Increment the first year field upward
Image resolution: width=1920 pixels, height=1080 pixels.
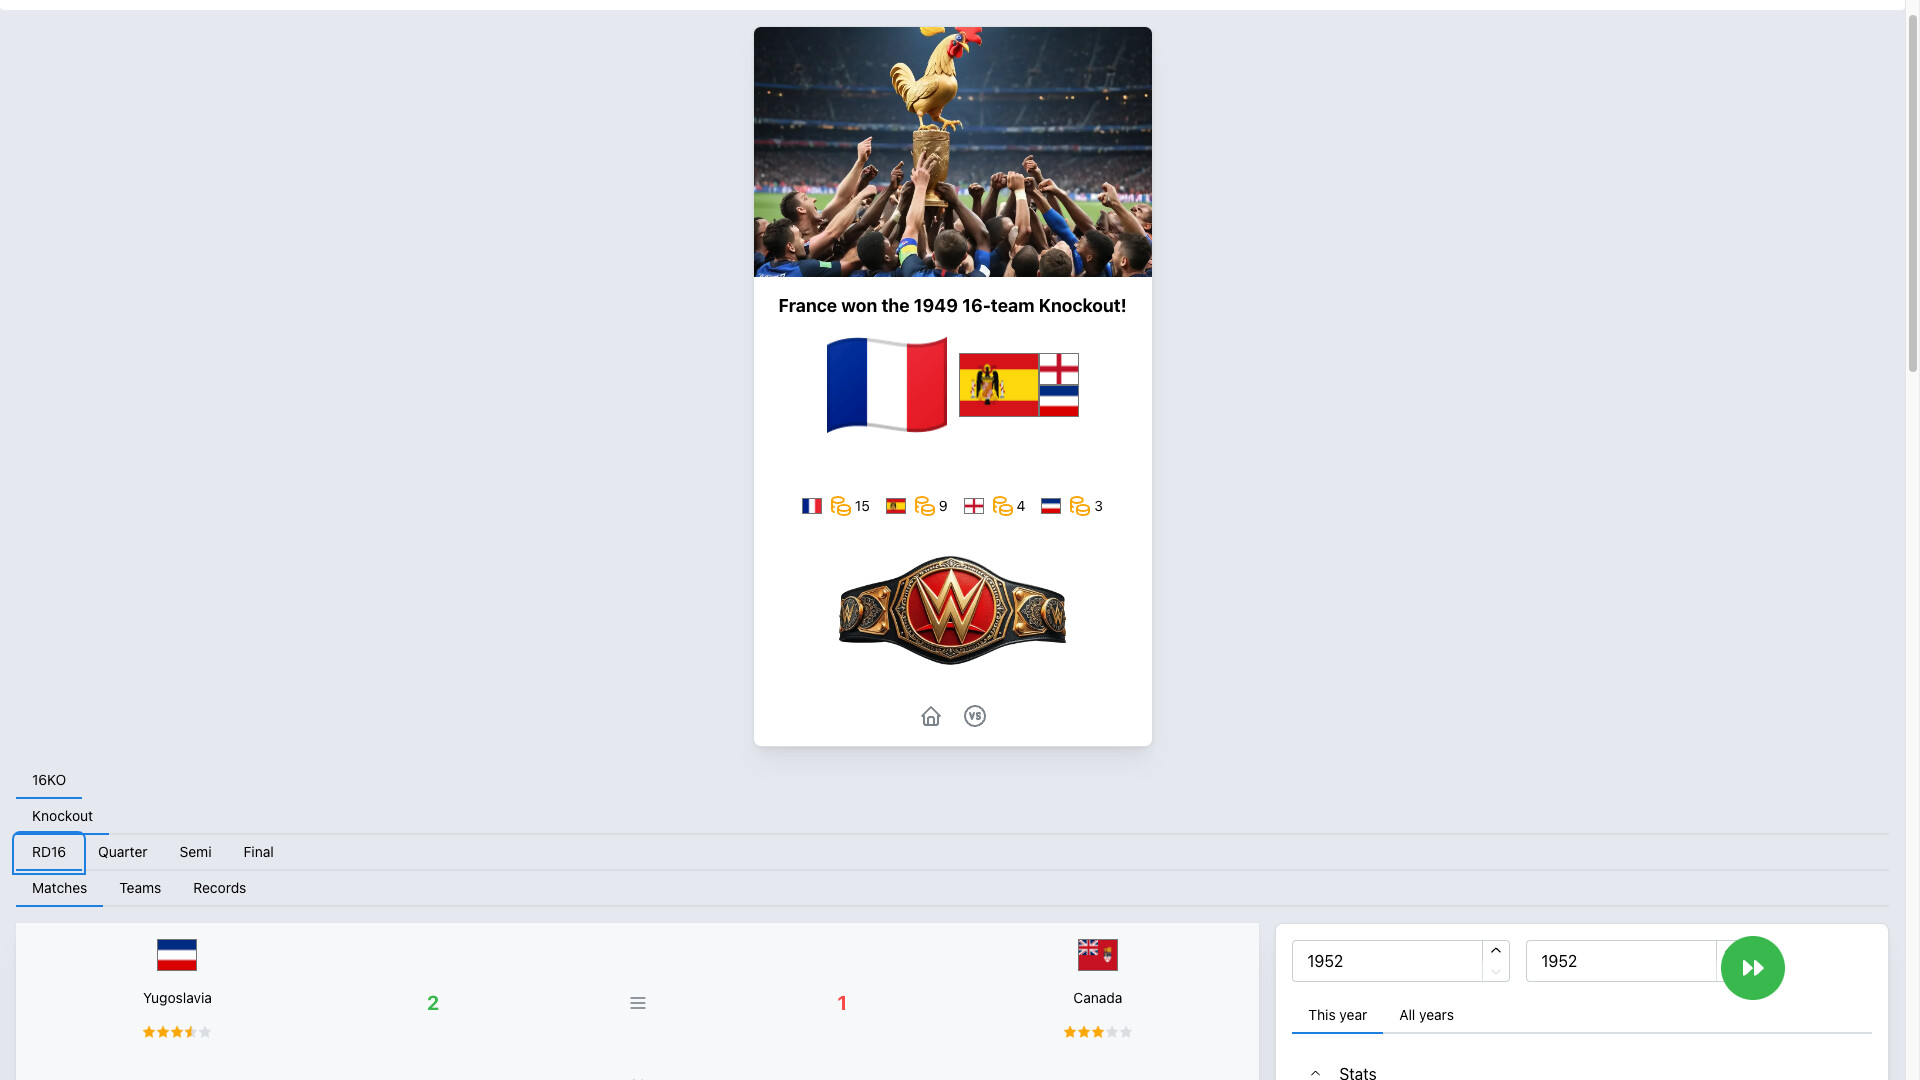click(1496, 951)
